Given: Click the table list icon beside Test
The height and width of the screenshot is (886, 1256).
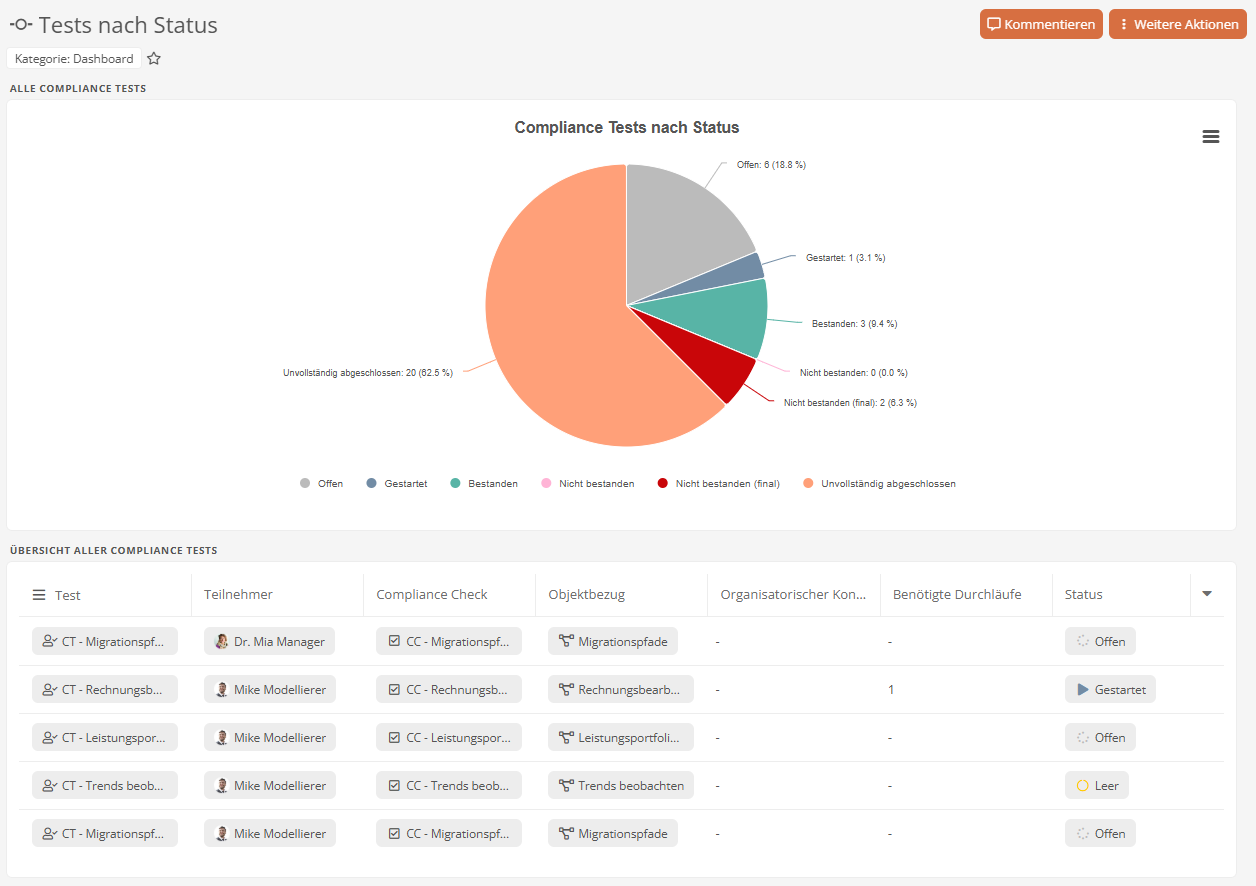Looking at the screenshot, I should (x=39, y=595).
